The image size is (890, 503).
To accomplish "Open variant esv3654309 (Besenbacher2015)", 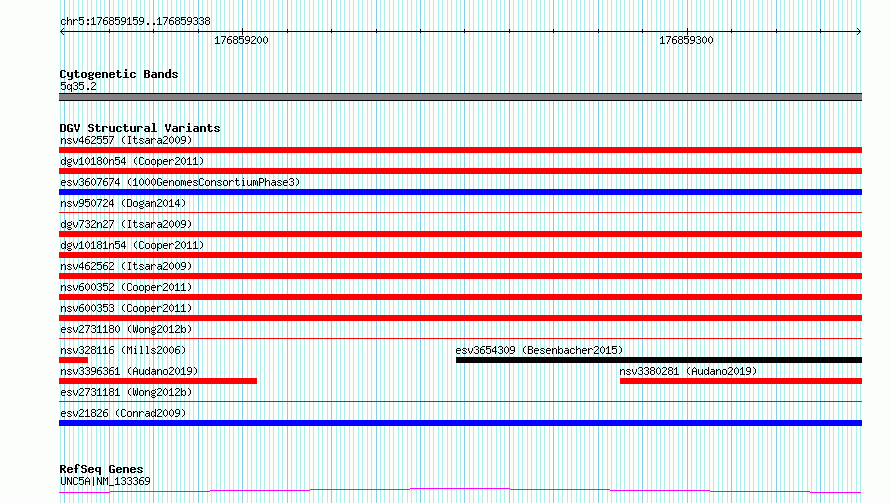I will [x=539, y=350].
